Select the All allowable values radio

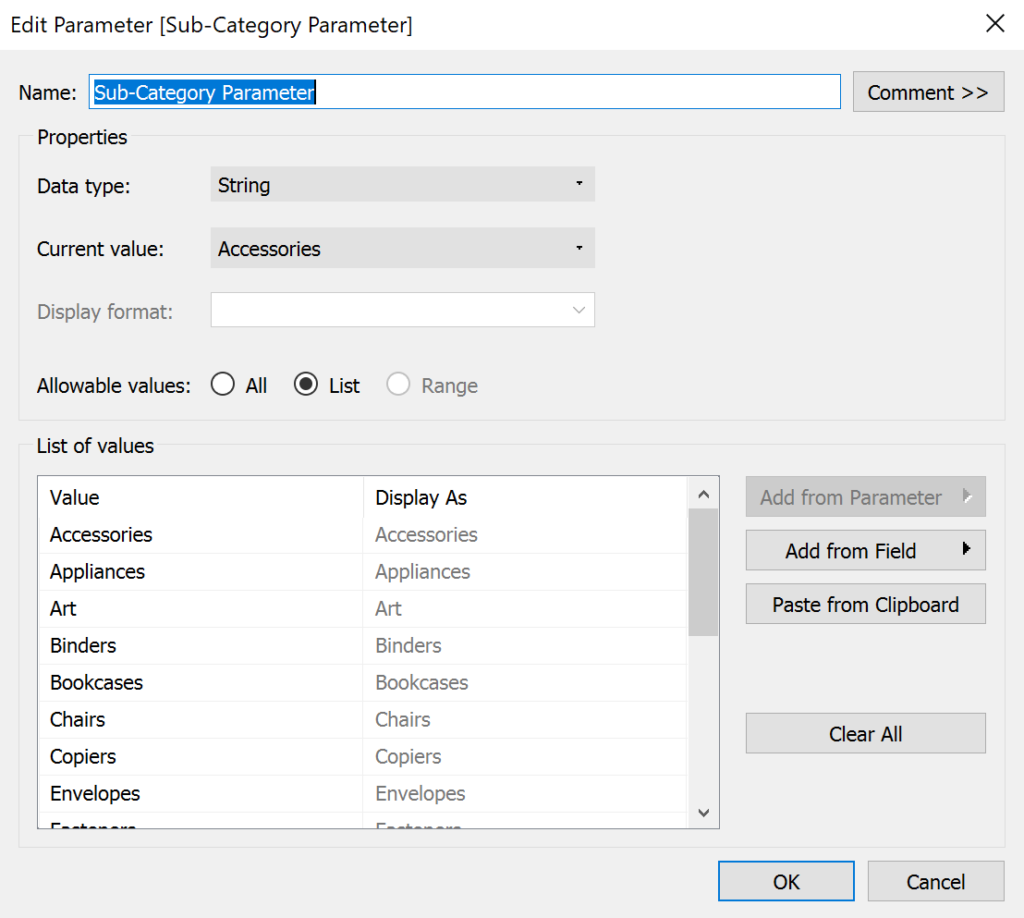tap(223, 385)
